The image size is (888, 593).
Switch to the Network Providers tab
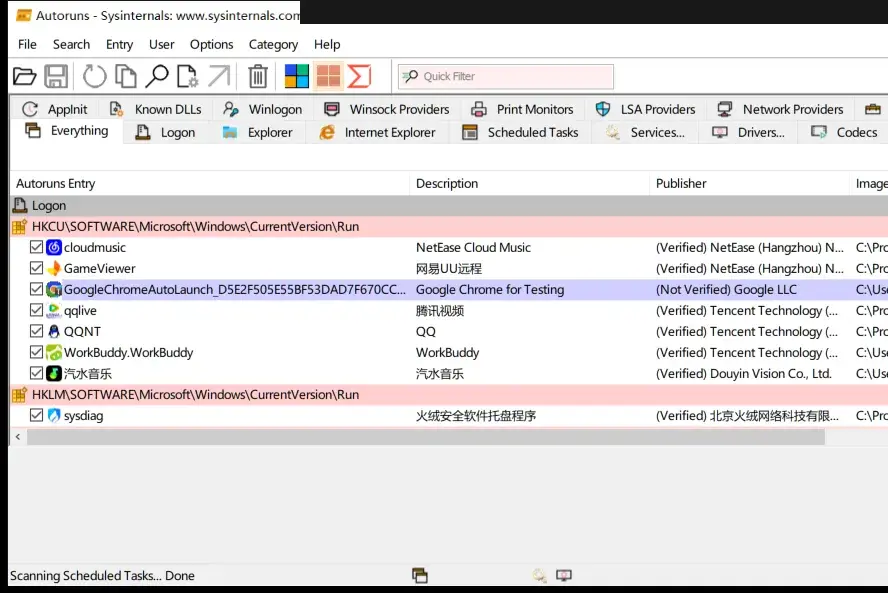click(780, 109)
